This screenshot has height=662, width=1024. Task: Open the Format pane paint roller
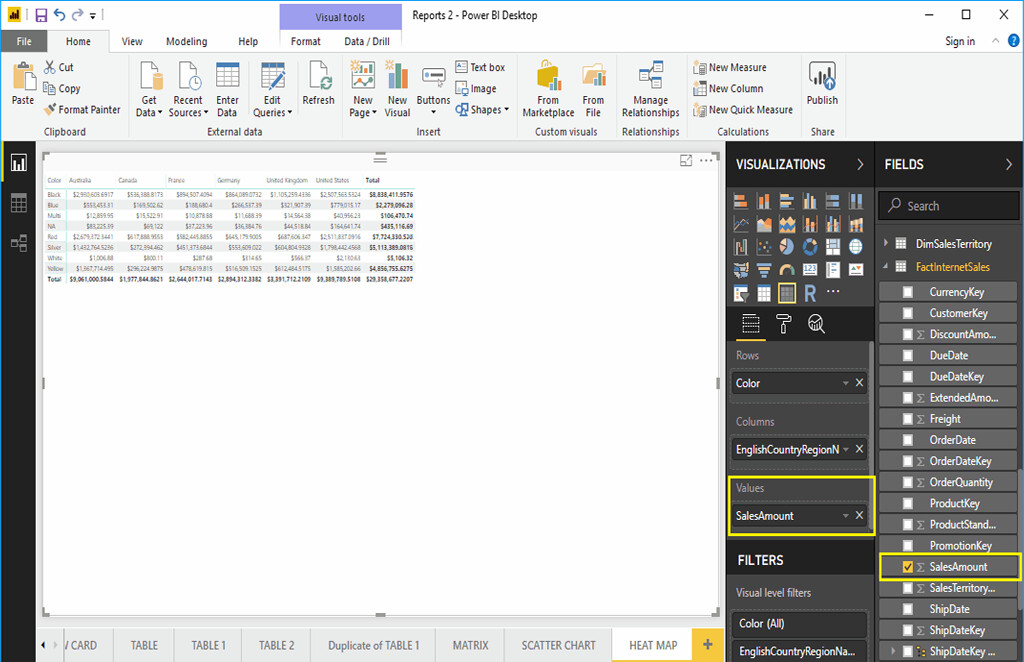click(x=784, y=324)
